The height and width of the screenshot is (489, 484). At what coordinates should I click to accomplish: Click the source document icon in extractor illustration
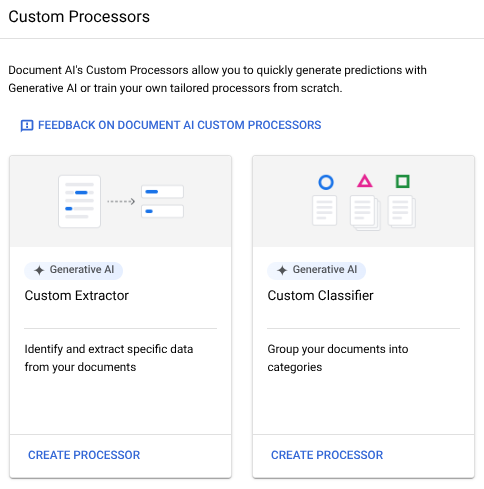tap(79, 201)
